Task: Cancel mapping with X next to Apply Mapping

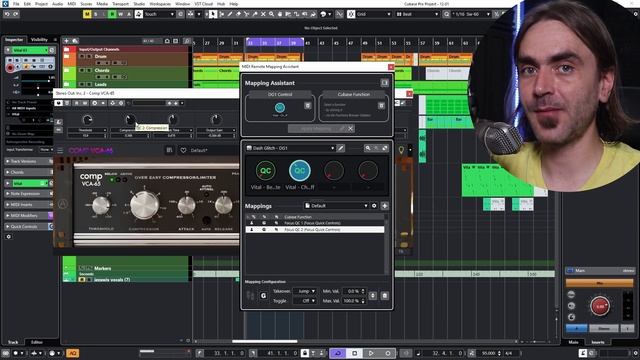Action: 350,129
